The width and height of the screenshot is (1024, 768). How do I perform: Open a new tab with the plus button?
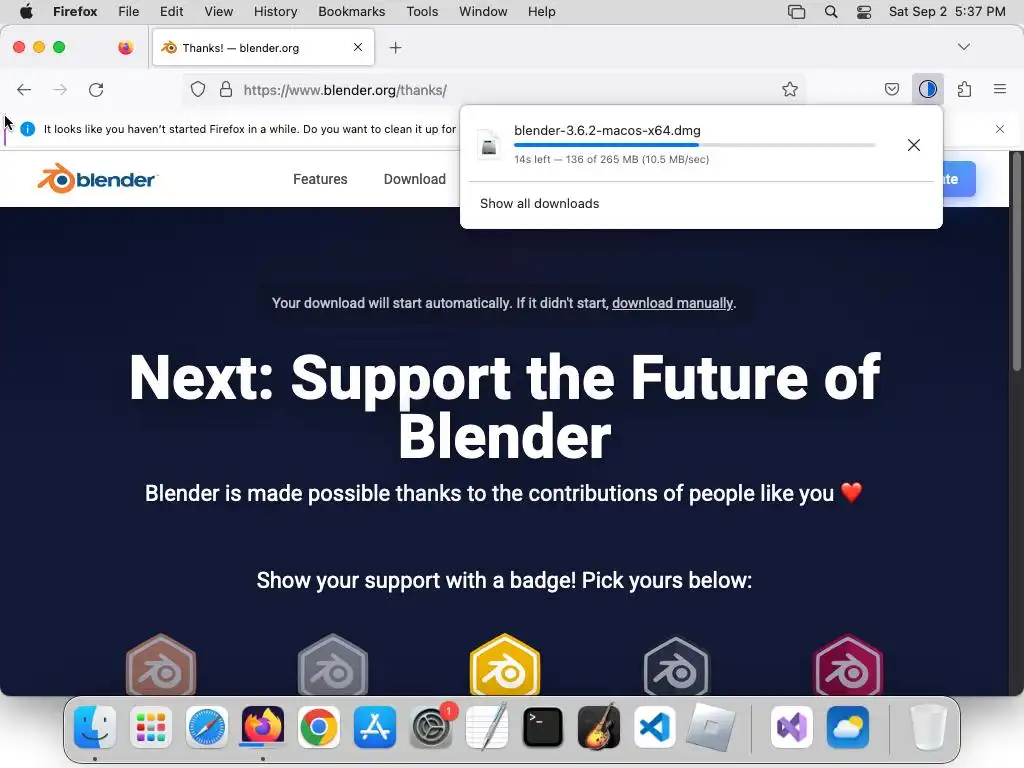tap(396, 48)
